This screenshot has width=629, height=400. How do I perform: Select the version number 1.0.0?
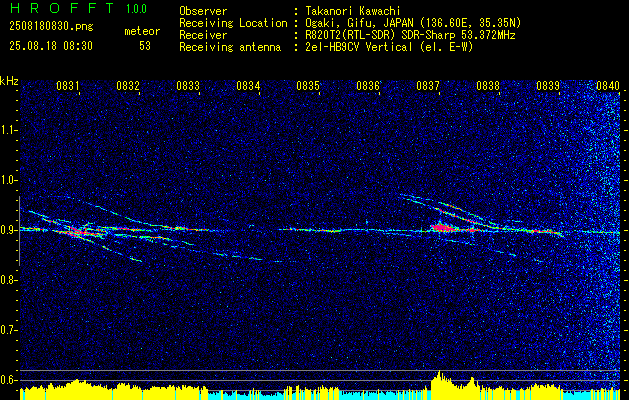136,8
